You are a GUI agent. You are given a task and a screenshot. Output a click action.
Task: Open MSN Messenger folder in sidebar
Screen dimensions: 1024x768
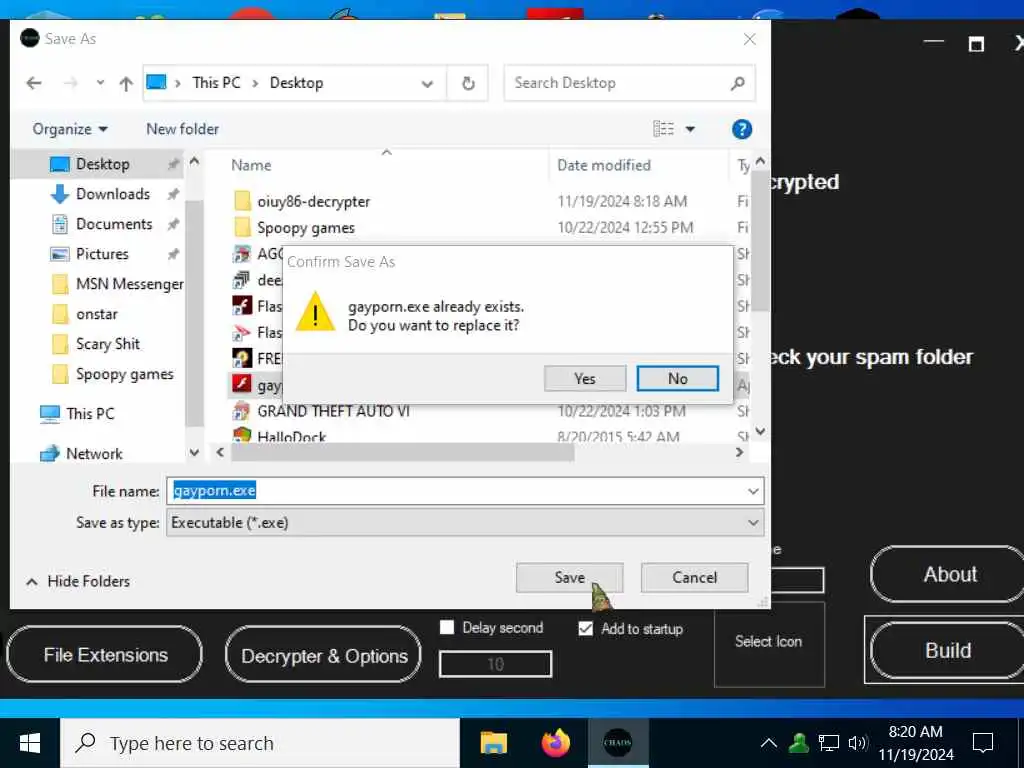129,284
